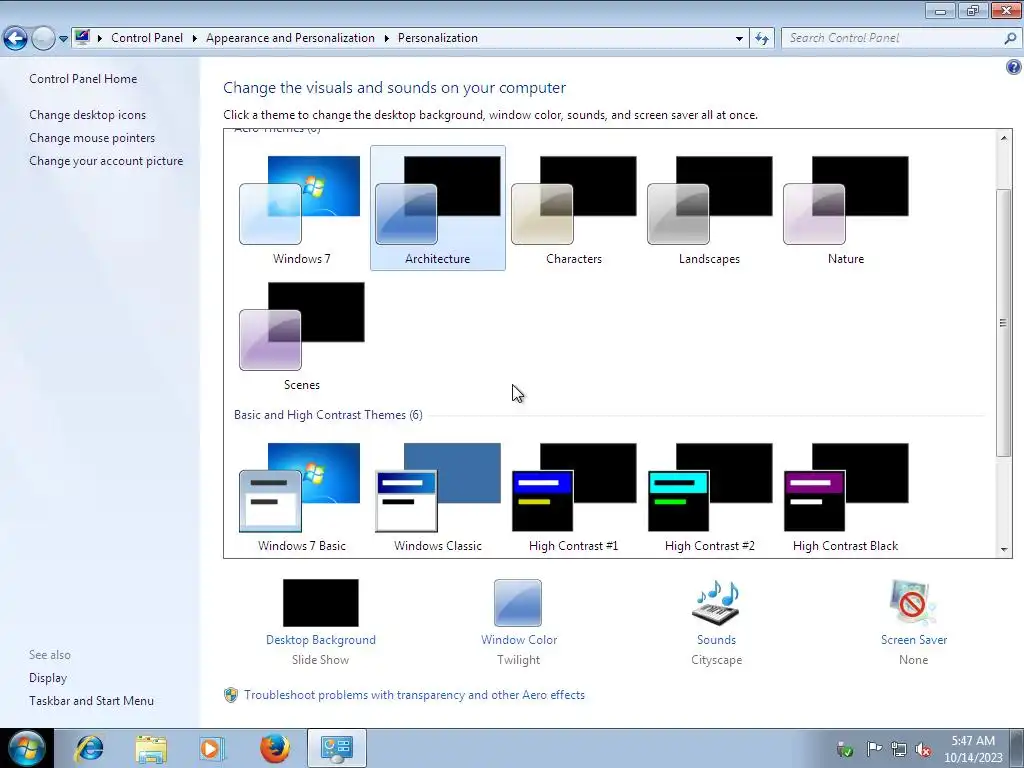Open recent pages dropdown arrow

click(63, 39)
